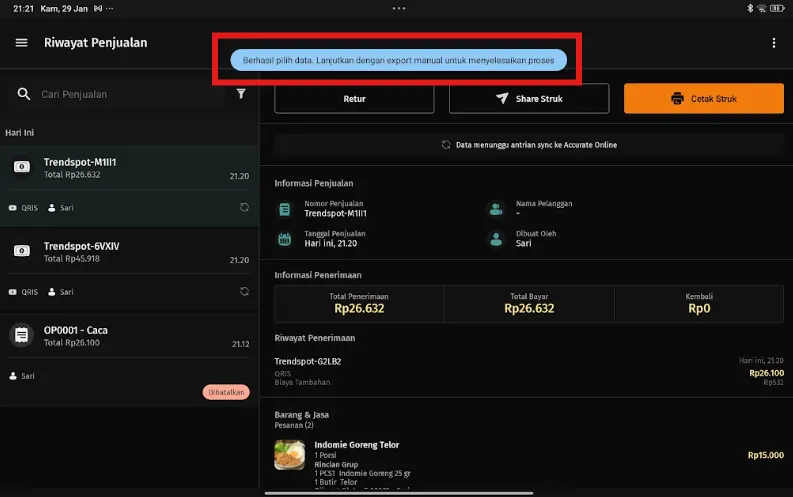Tap sync icon on Trendspot-6VXIV row
The width and height of the screenshot is (793, 497).
(x=244, y=291)
